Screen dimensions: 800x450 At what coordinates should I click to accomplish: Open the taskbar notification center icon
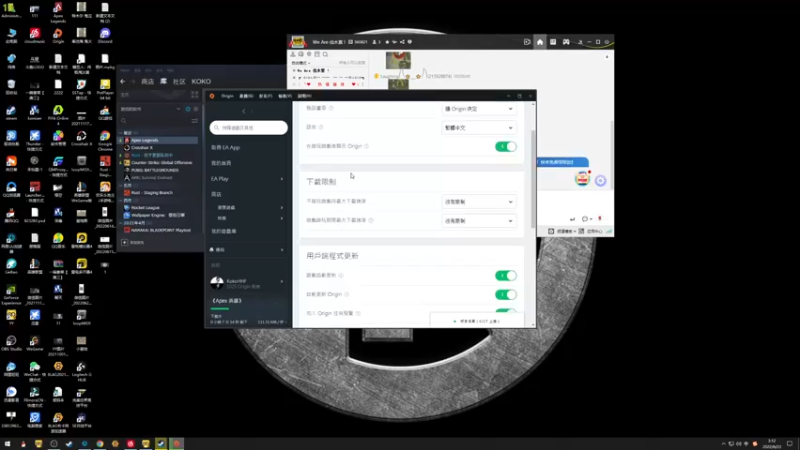(x=790, y=444)
